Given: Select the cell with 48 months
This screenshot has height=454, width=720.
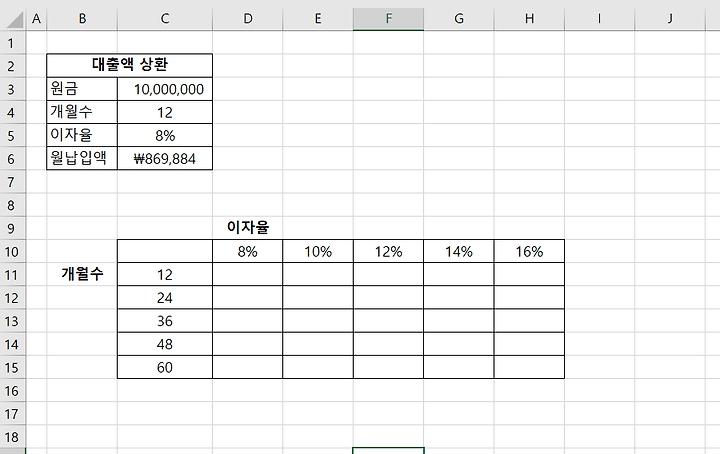Looking at the screenshot, I should tap(165, 344).
